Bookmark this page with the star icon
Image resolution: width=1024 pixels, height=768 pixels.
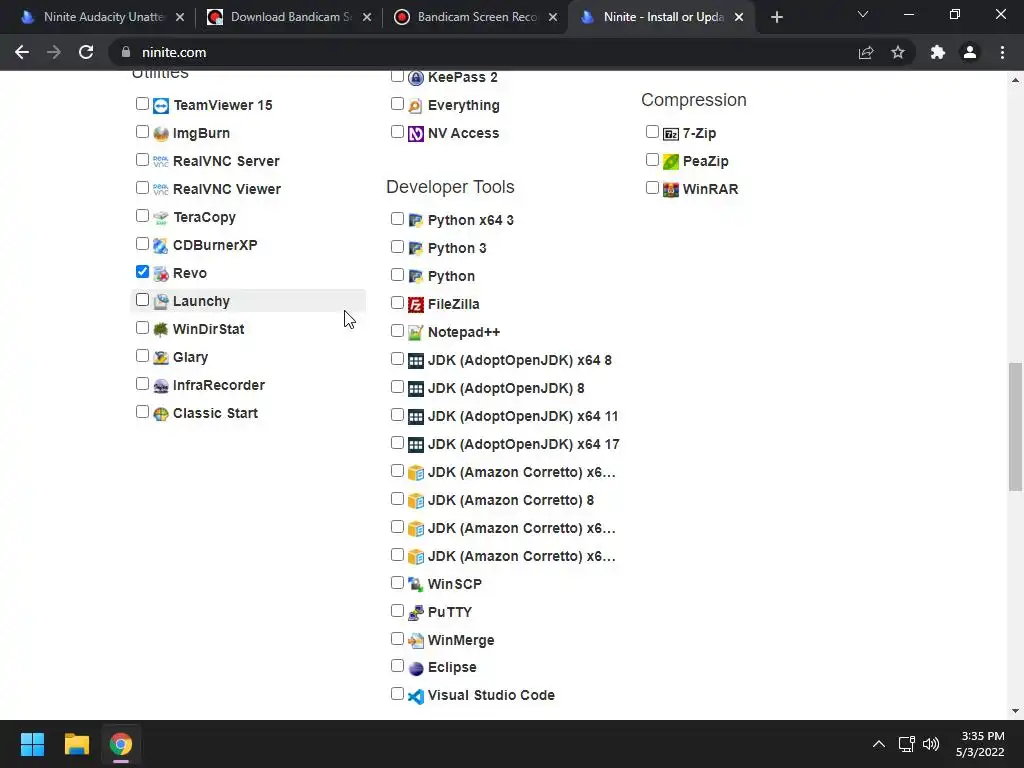[898, 52]
